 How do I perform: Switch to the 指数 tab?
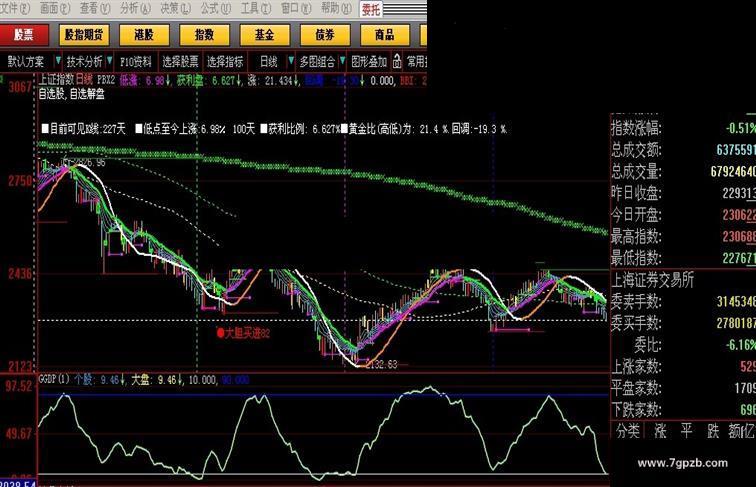[x=204, y=35]
